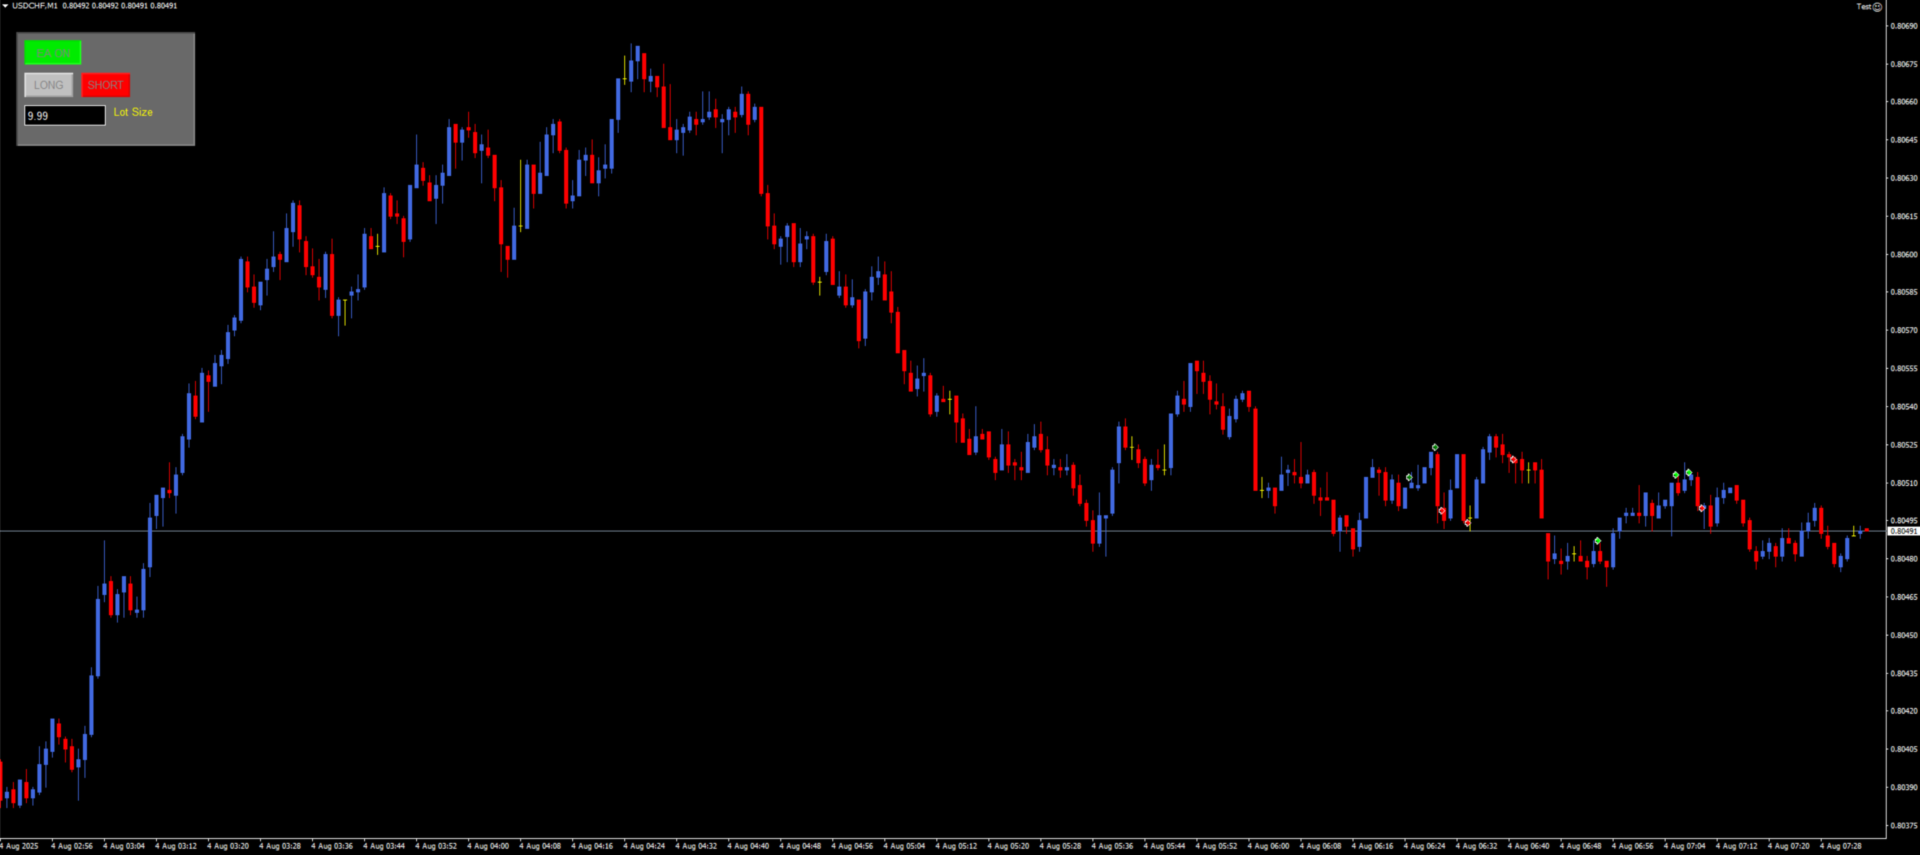1920x855 pixels.
Task: Click the 4 Aug 07:28 time label
Action: [1840, 846]
